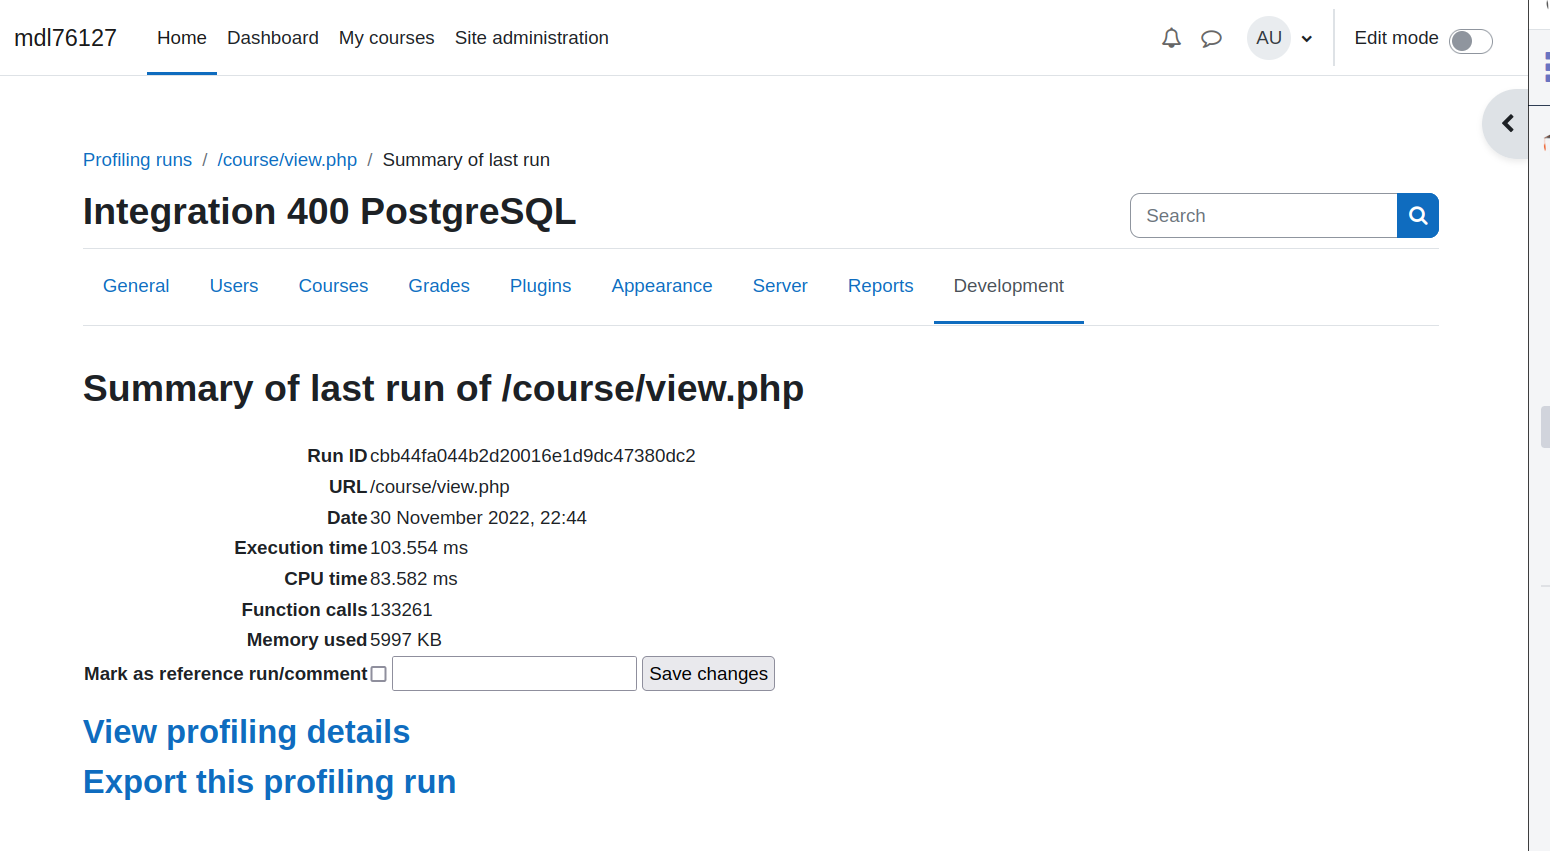Switch to the Appearance tab
The width and height of the screenshot is (1550, 851).
pyautogui.click(x=662, y=286)
